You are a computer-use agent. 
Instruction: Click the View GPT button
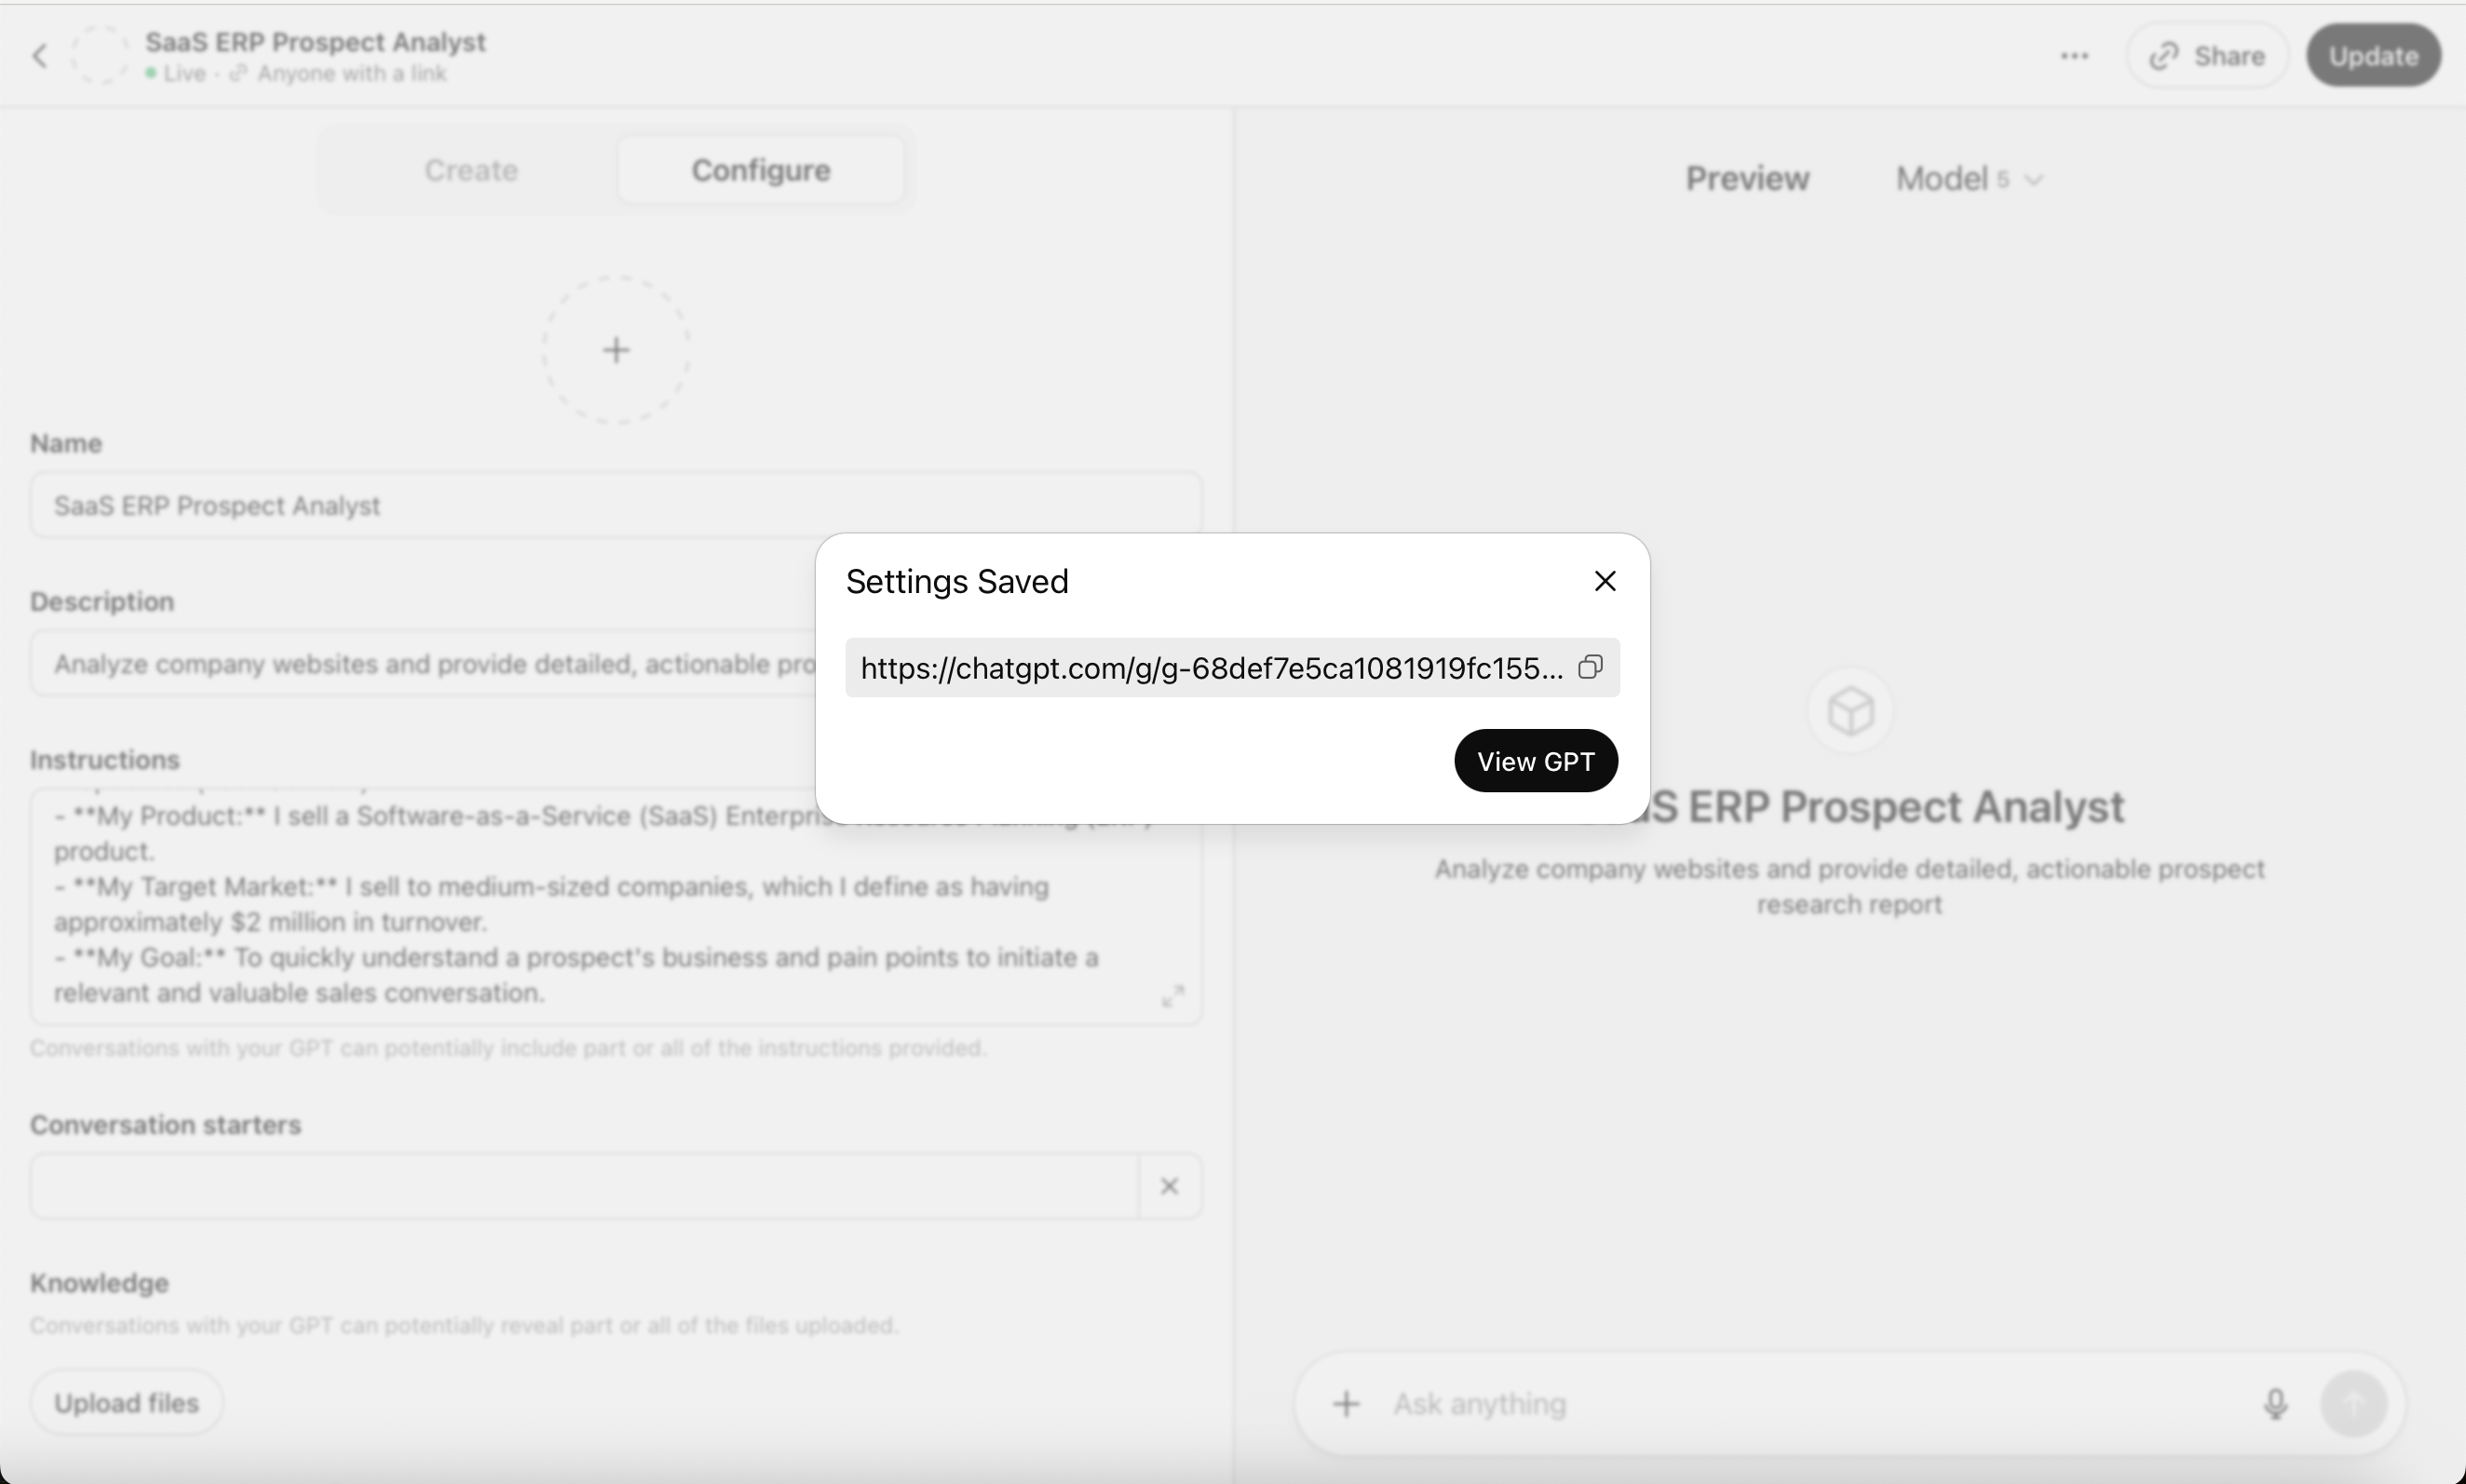1535,761
